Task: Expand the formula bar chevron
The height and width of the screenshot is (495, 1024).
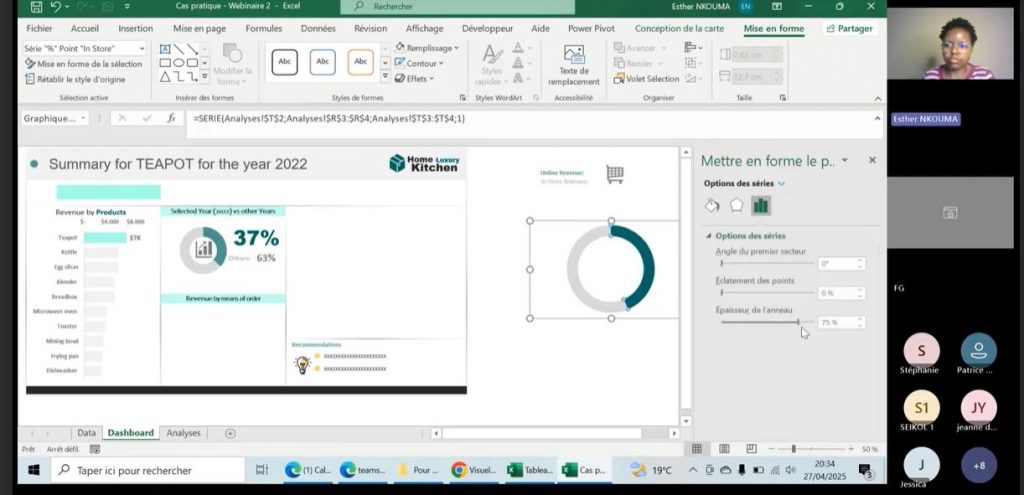Action: 877,118
